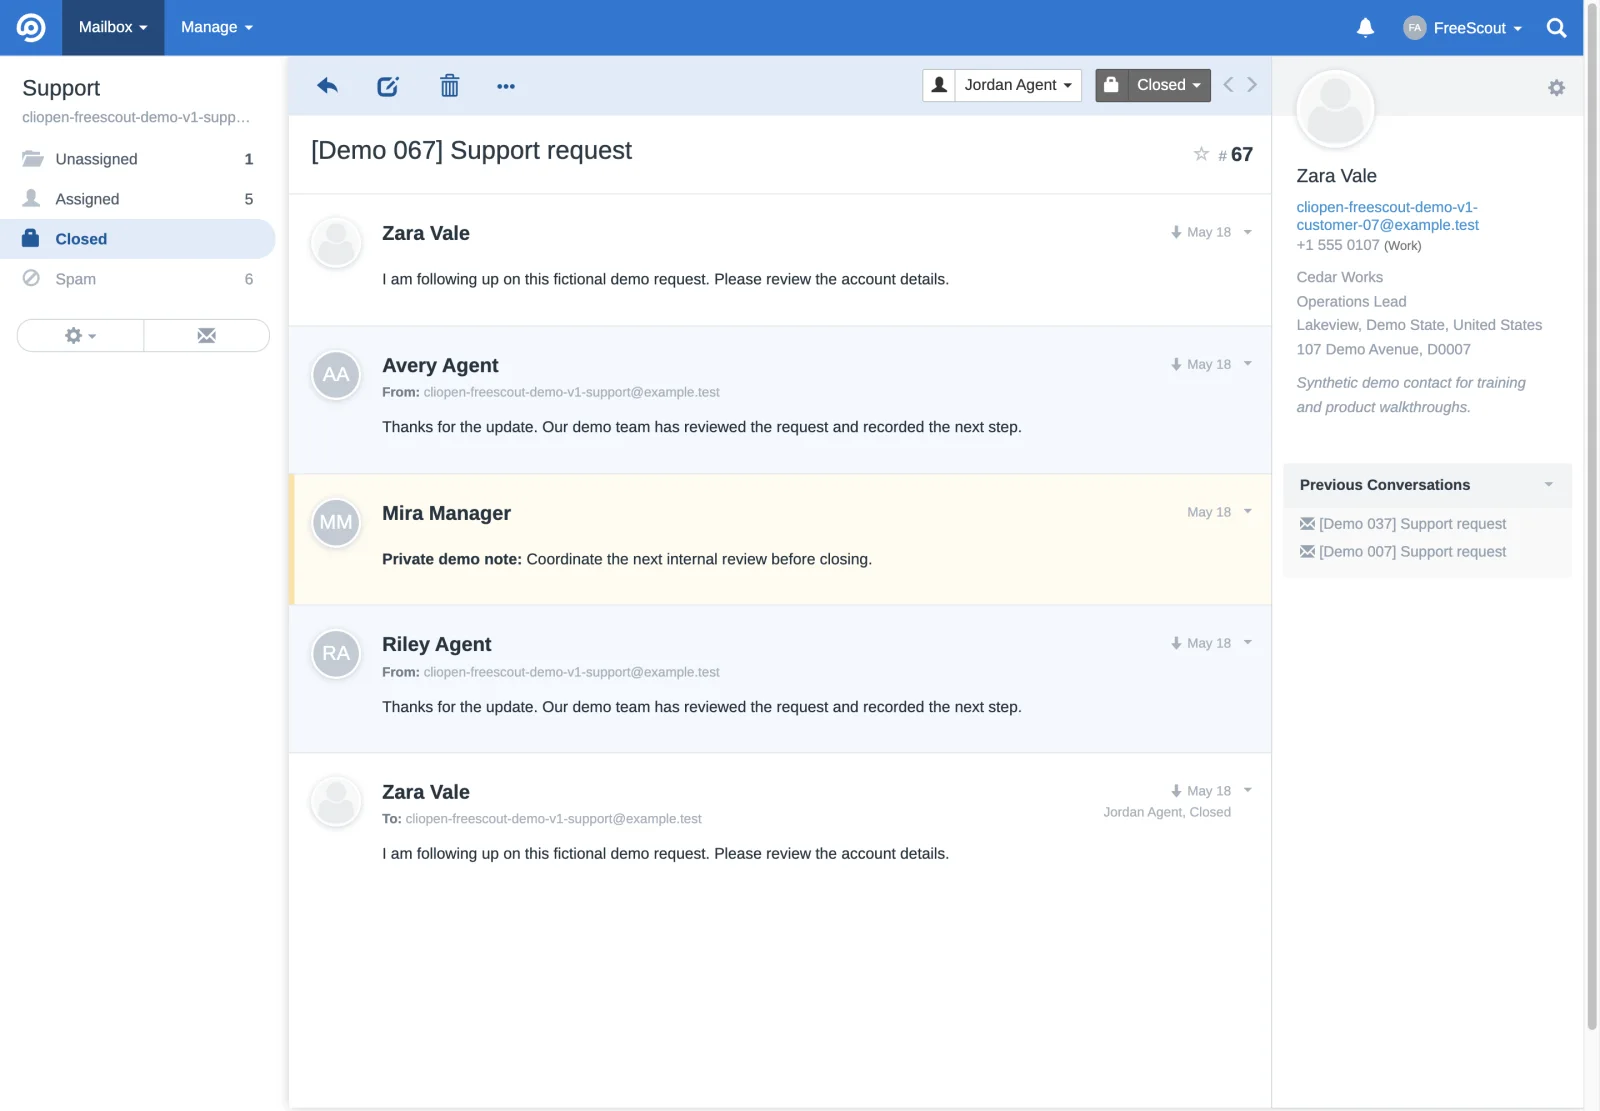
Task: Open the Avery Agent message options caret
Action: (1247, 364)
